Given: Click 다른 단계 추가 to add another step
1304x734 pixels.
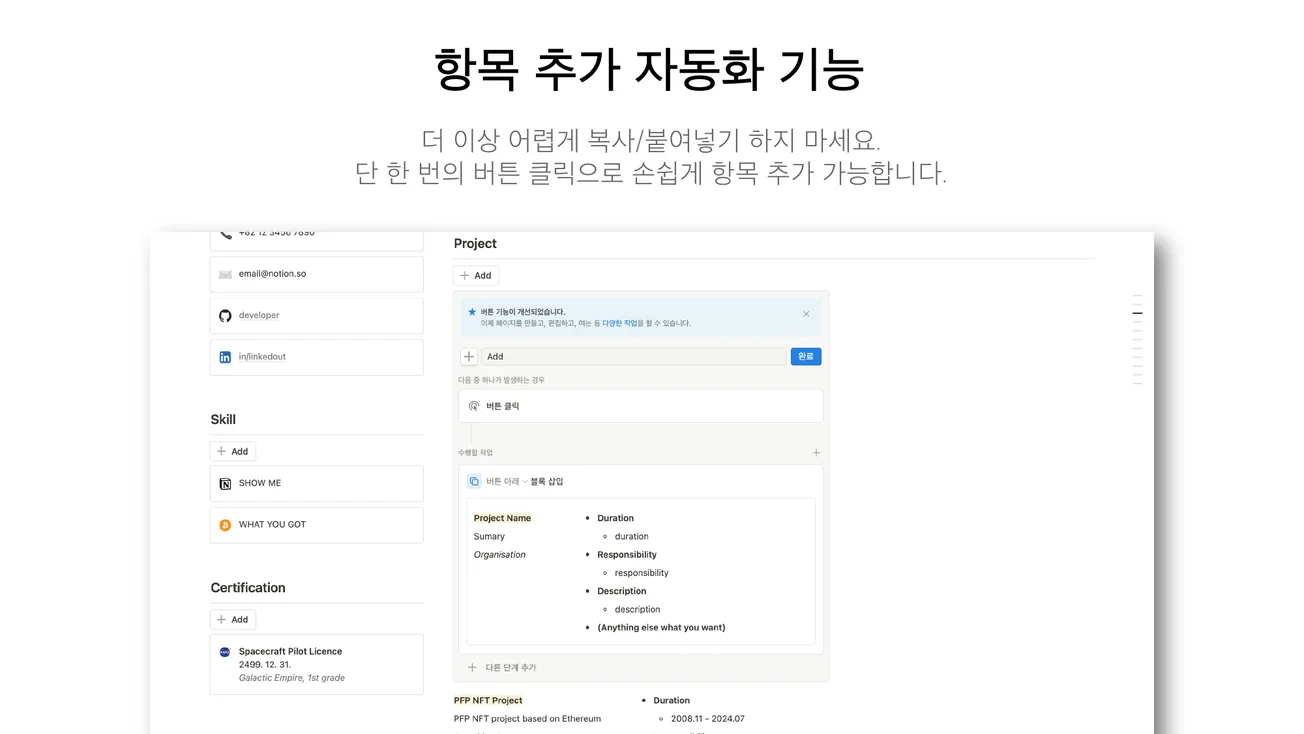Looking at the screenshot, I should coord(503,667).
